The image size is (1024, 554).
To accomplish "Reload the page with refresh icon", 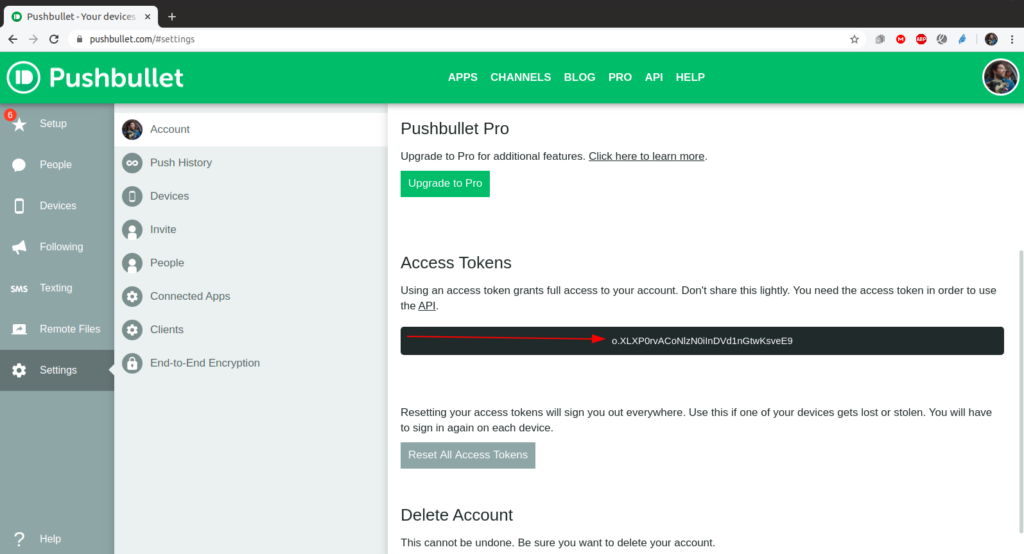I will click(54, 39).
